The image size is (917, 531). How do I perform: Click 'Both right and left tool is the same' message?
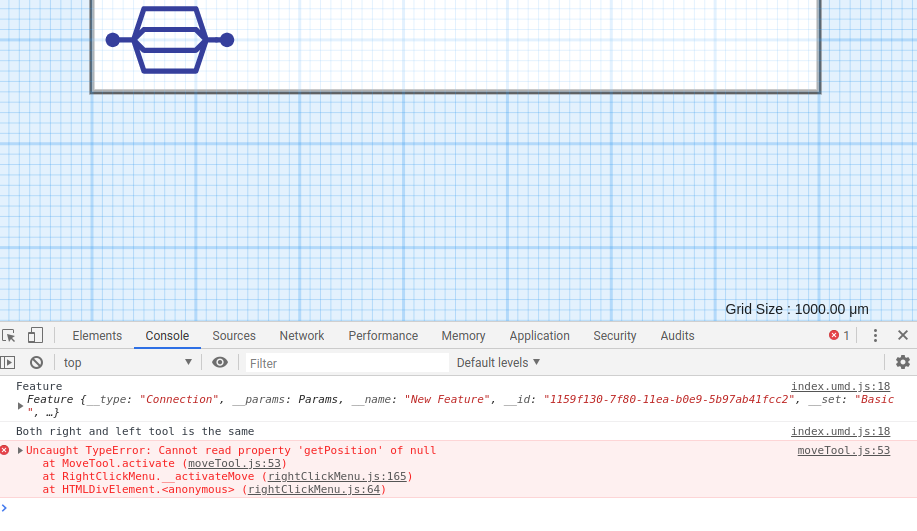coord(135,431)
